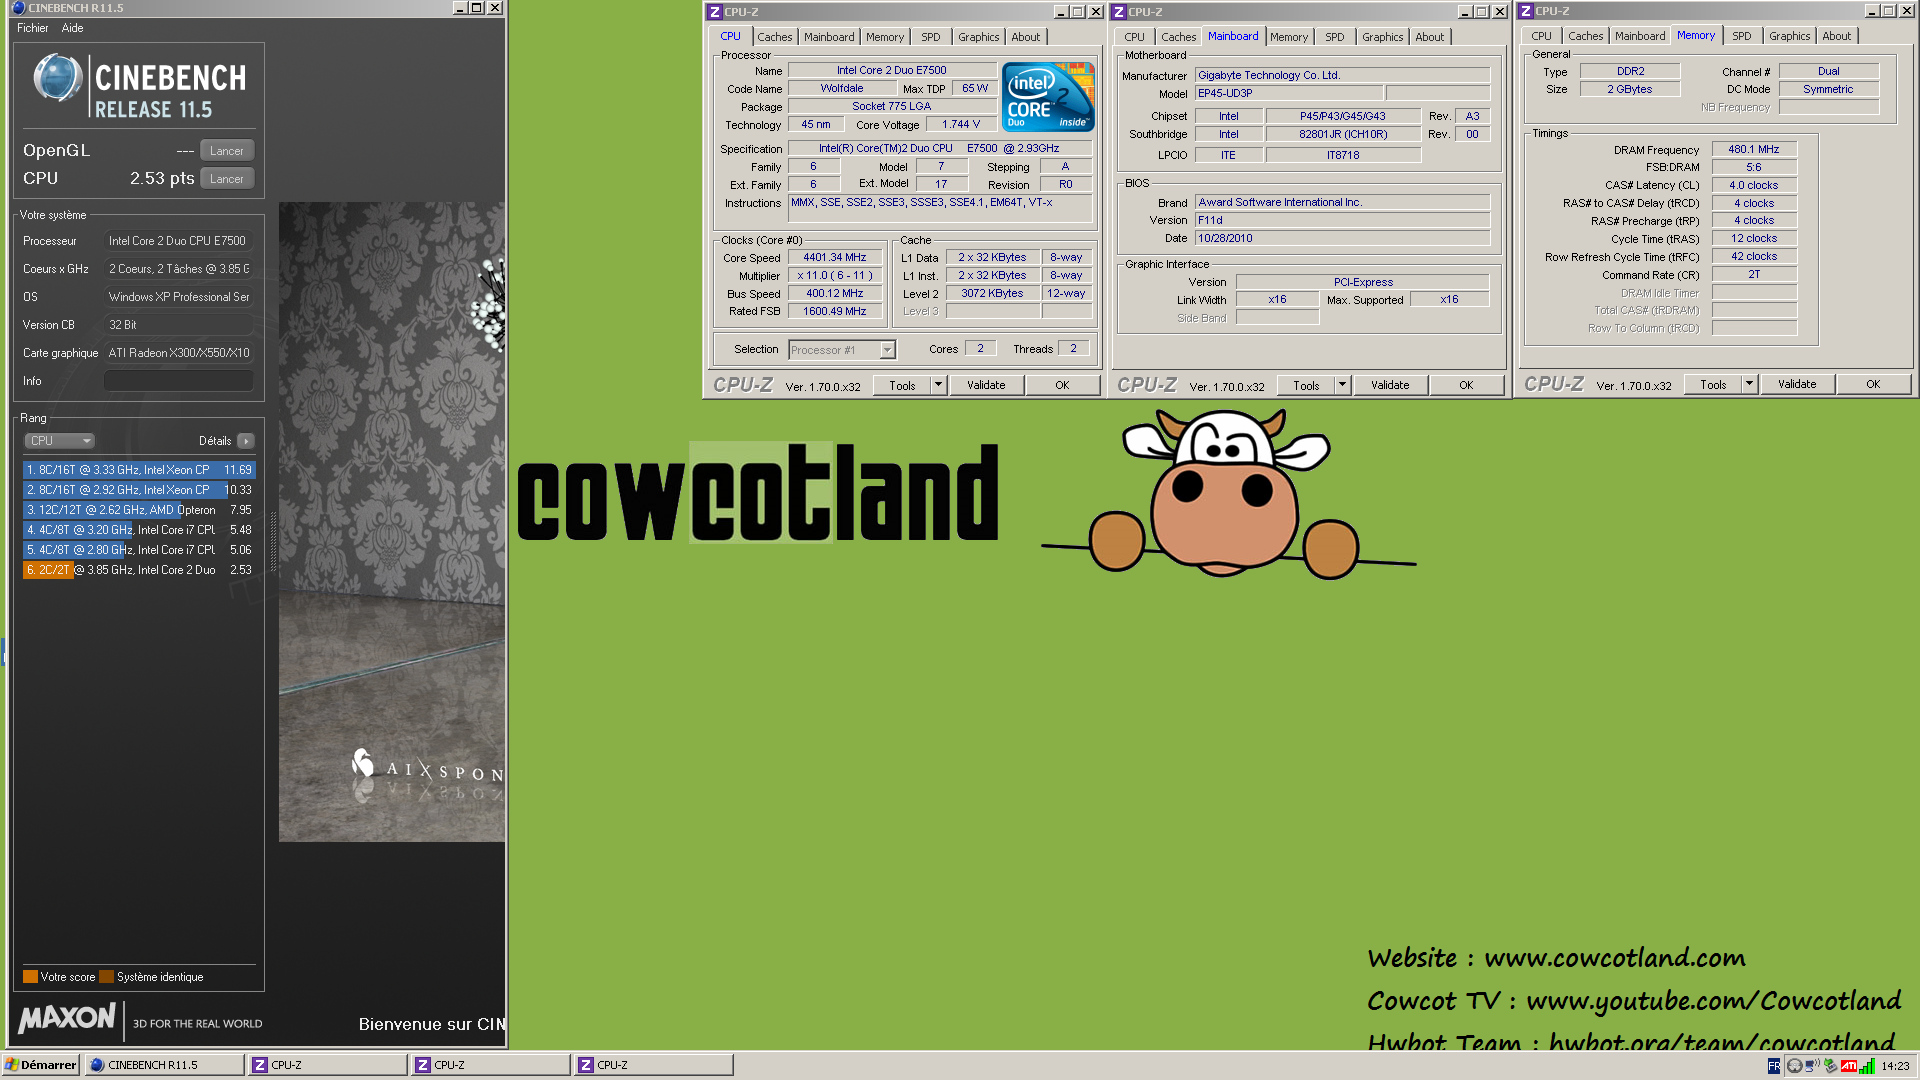The height and width of the screenshot is (1080, 1920).
Task: Click Validate in Memory CPU-Z window
Action: coord(1797,385)
